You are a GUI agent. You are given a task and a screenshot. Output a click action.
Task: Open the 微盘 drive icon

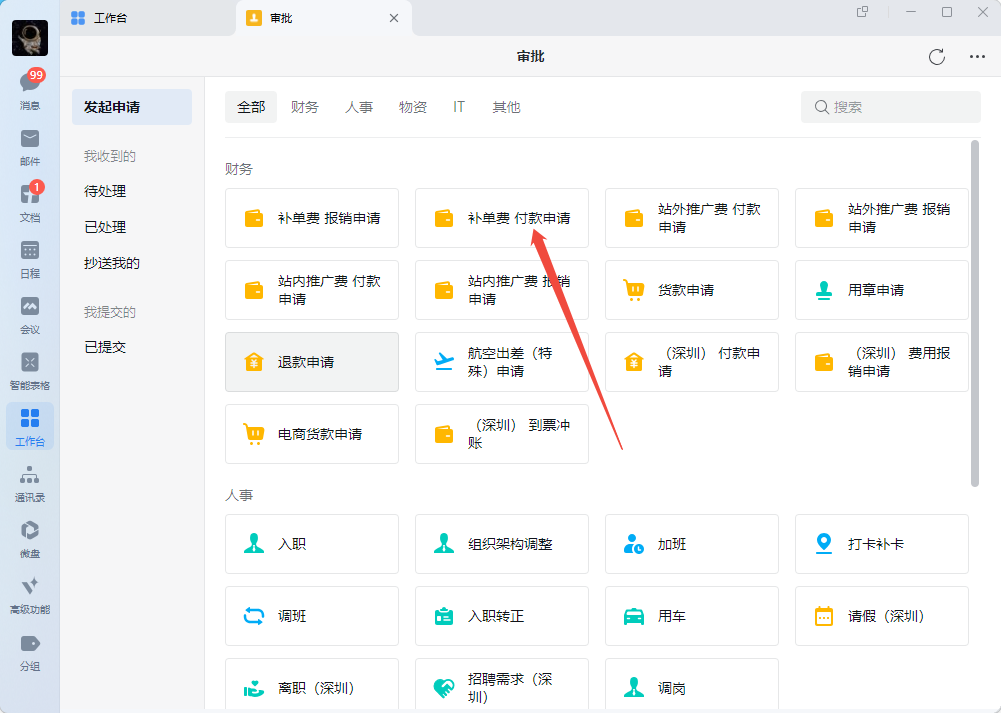click(x=30, y=537)
